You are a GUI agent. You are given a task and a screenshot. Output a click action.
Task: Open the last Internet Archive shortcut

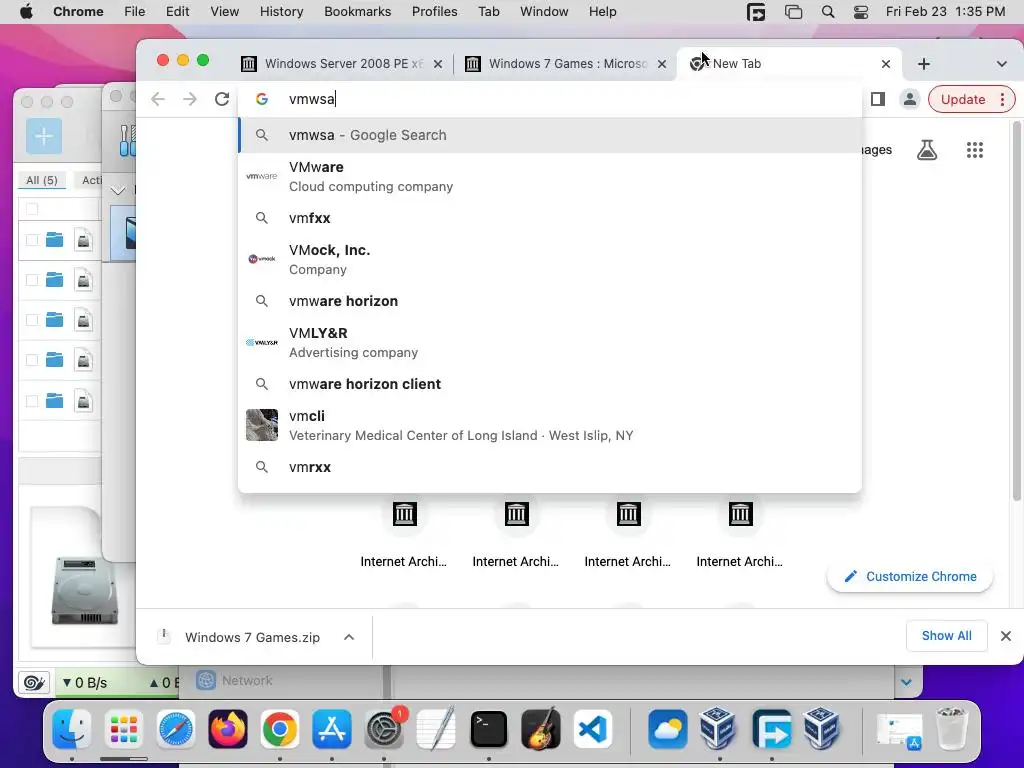pos(740,534)
